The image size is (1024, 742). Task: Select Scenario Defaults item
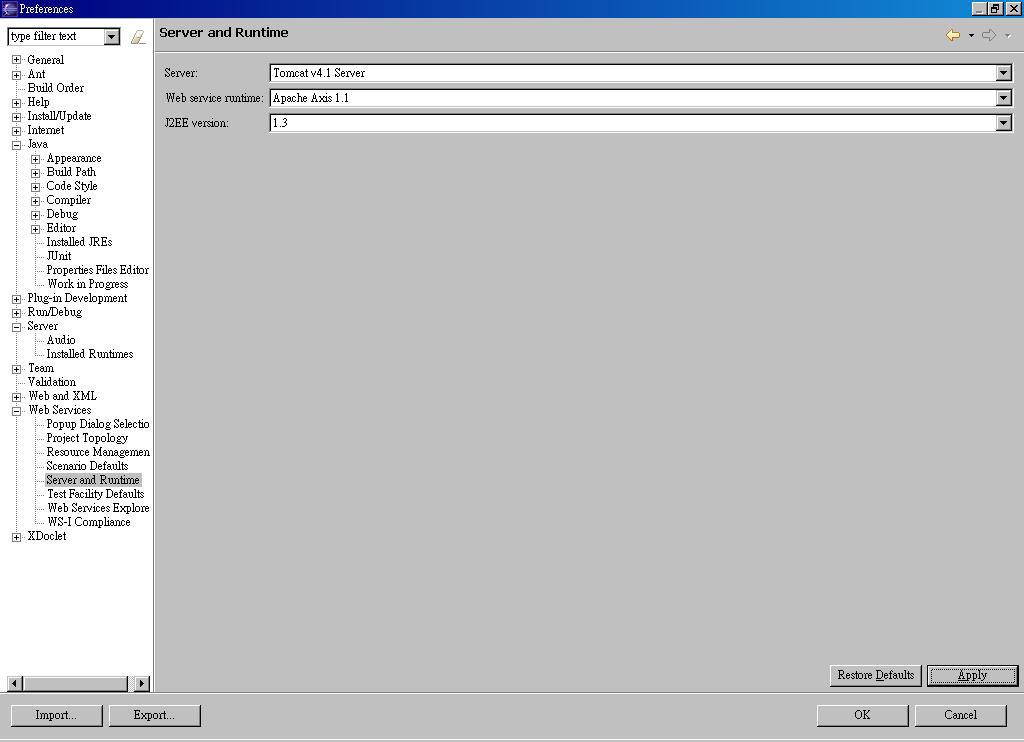tap(87, 466)
